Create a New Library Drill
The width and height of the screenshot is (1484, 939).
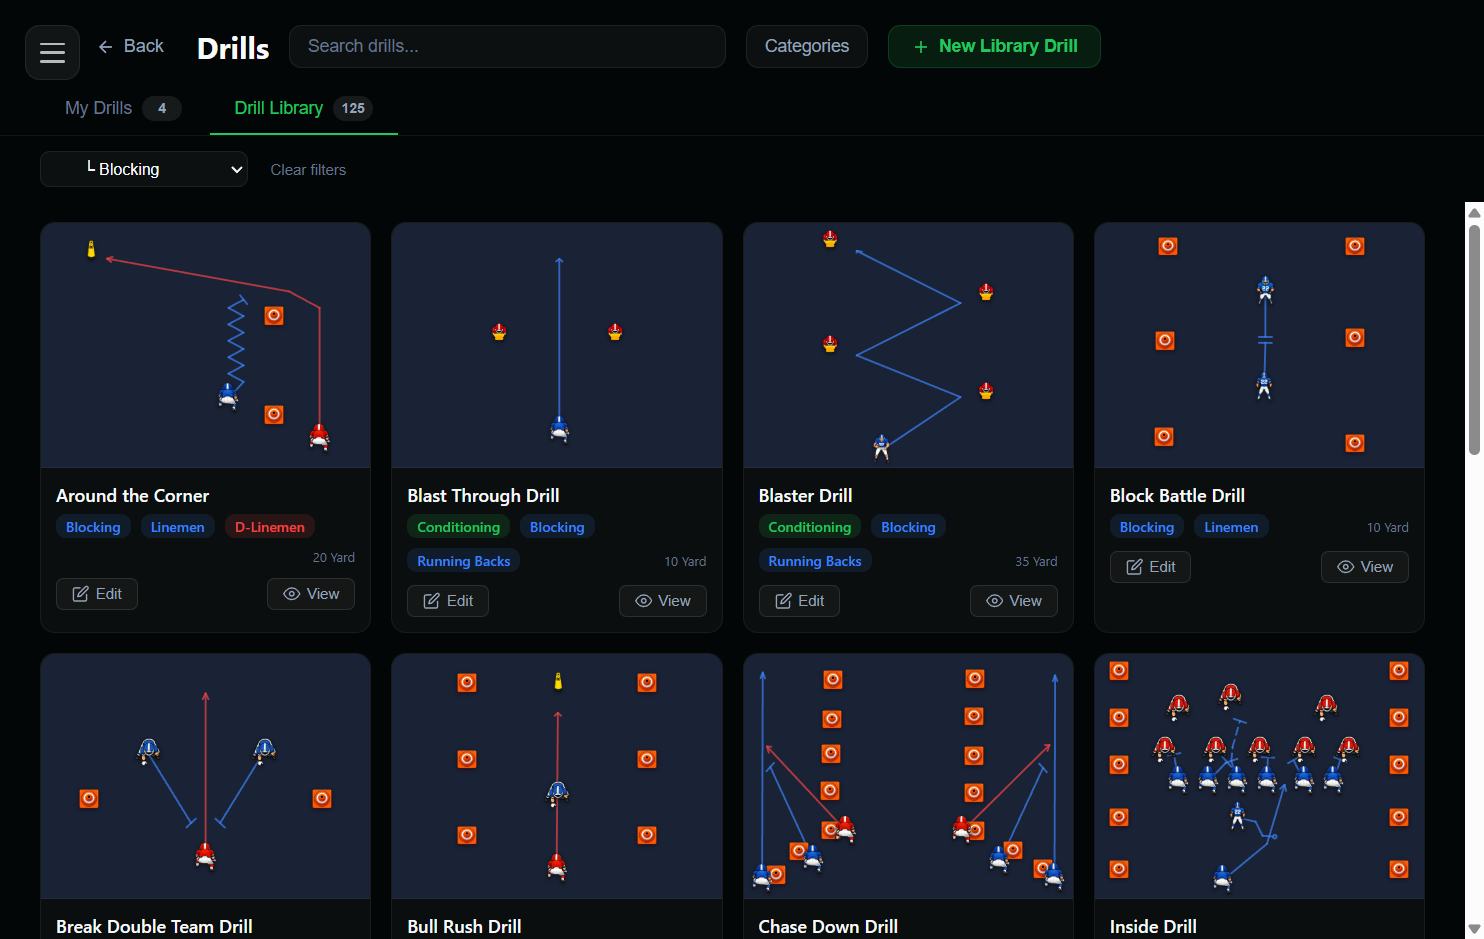(994, 46)
